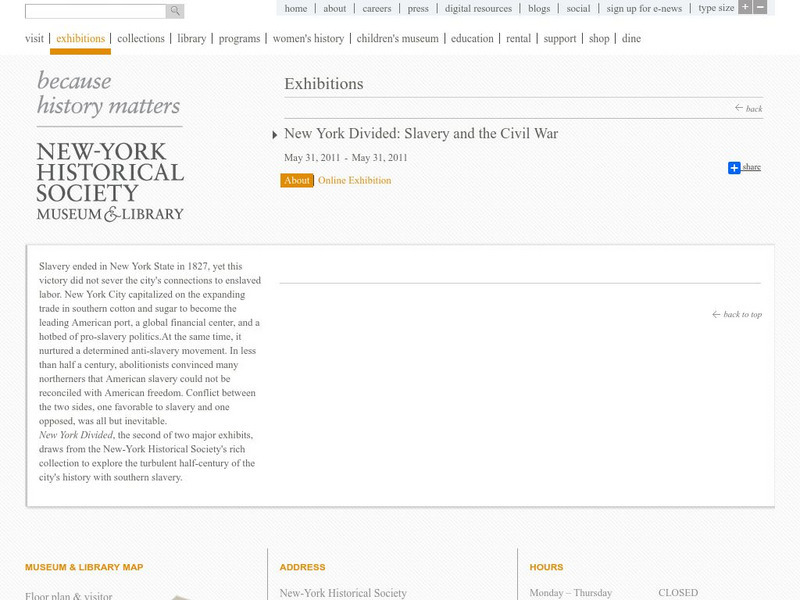Increase type size with plus button
The image size is (800, 600).
745,7
